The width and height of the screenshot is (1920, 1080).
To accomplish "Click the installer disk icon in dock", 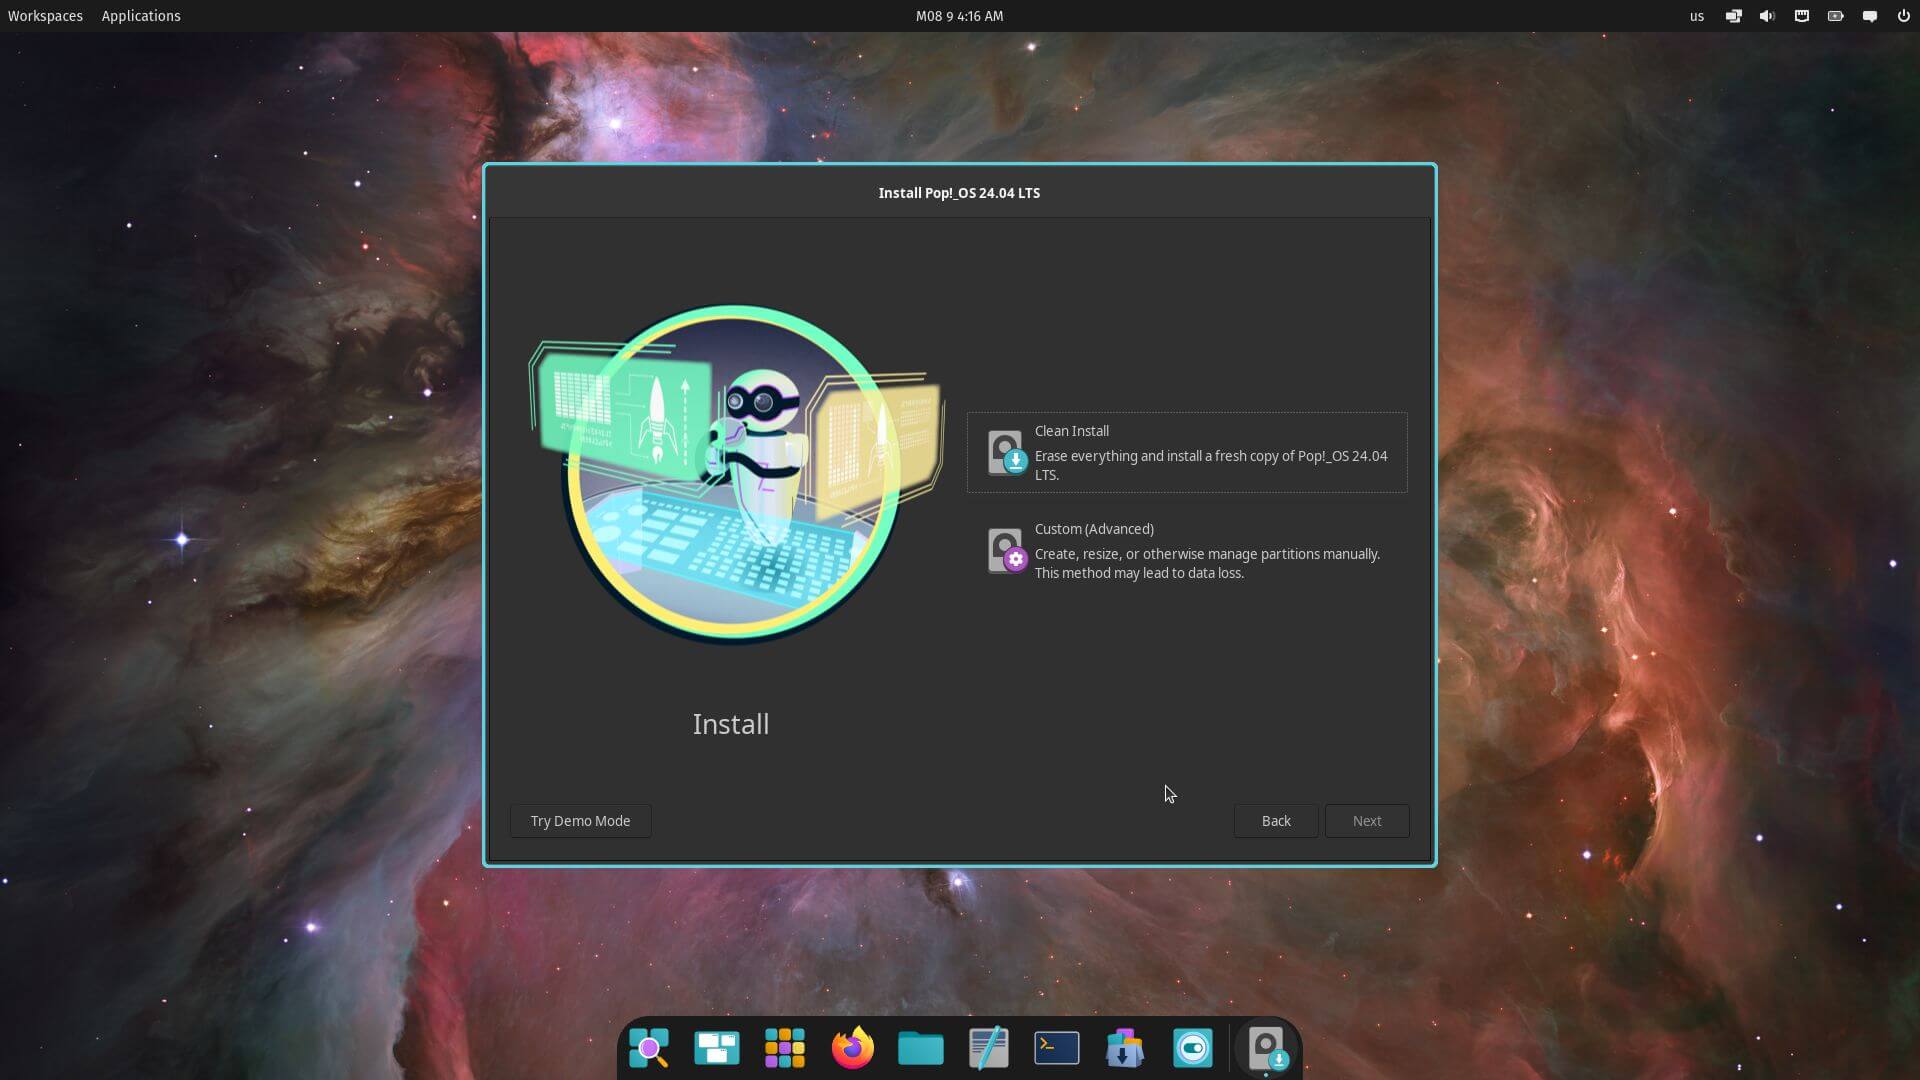I will point(1267,1048).
